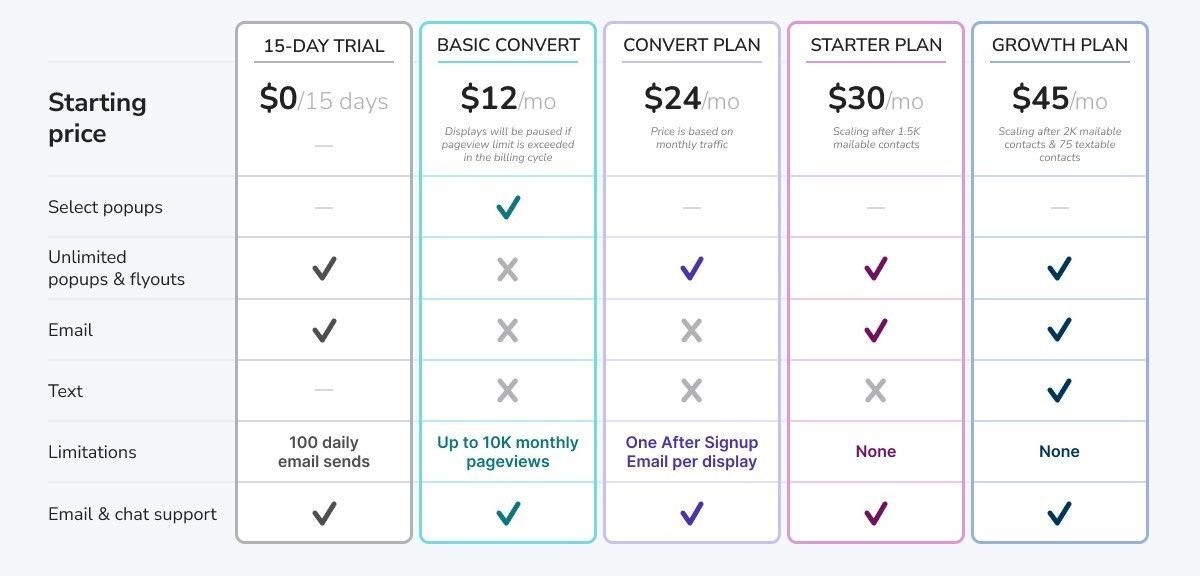Click the gray X for Starter Plan text
The height and width of the screenshot is (576, 1200).
(876, 390)
